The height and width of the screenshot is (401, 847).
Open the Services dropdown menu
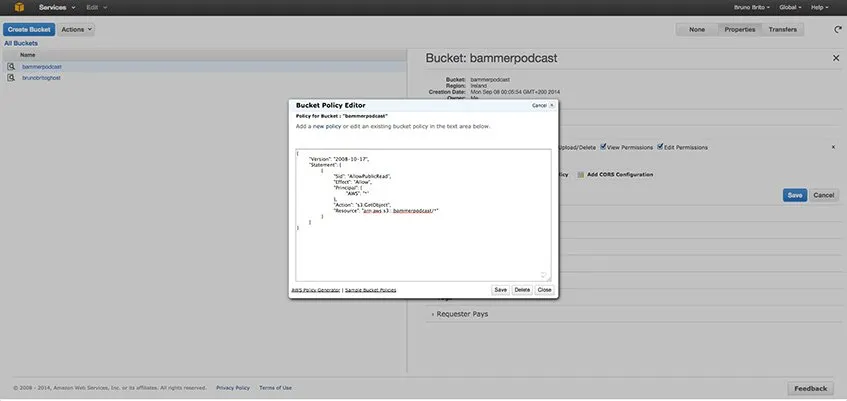click(x=57, y=8)
